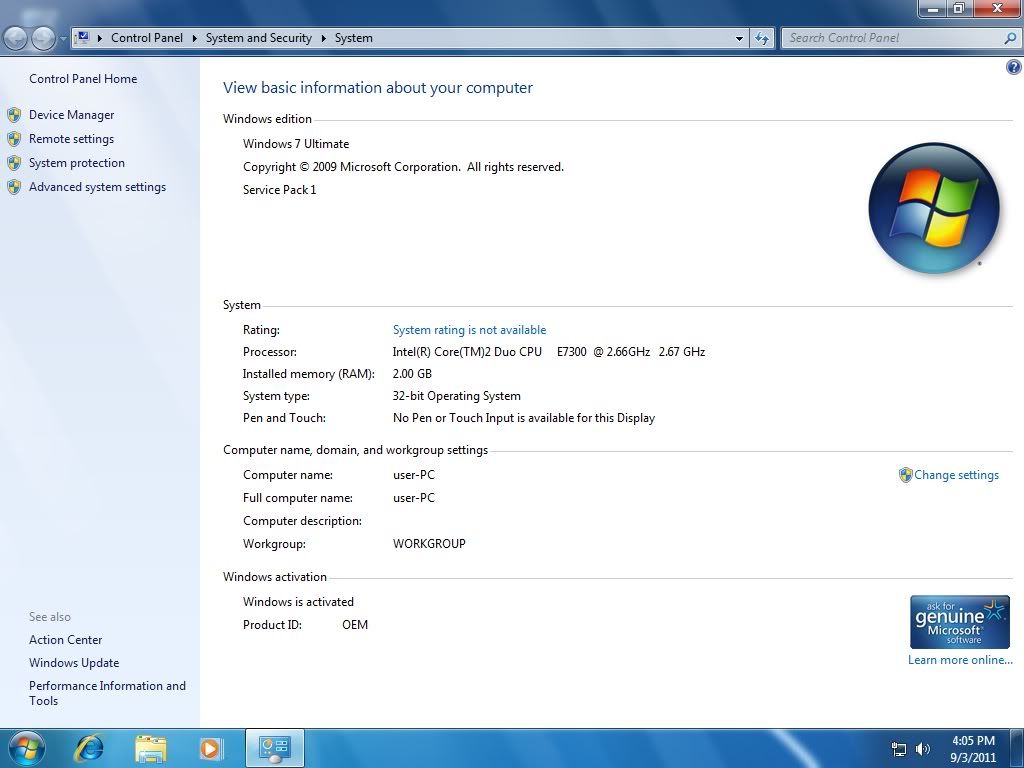Image resolution: width=1024 pixels, height=768 pixels.
Task: Click the Product ID OEM value
Action: pyautogui.click(x=355, y=625)
